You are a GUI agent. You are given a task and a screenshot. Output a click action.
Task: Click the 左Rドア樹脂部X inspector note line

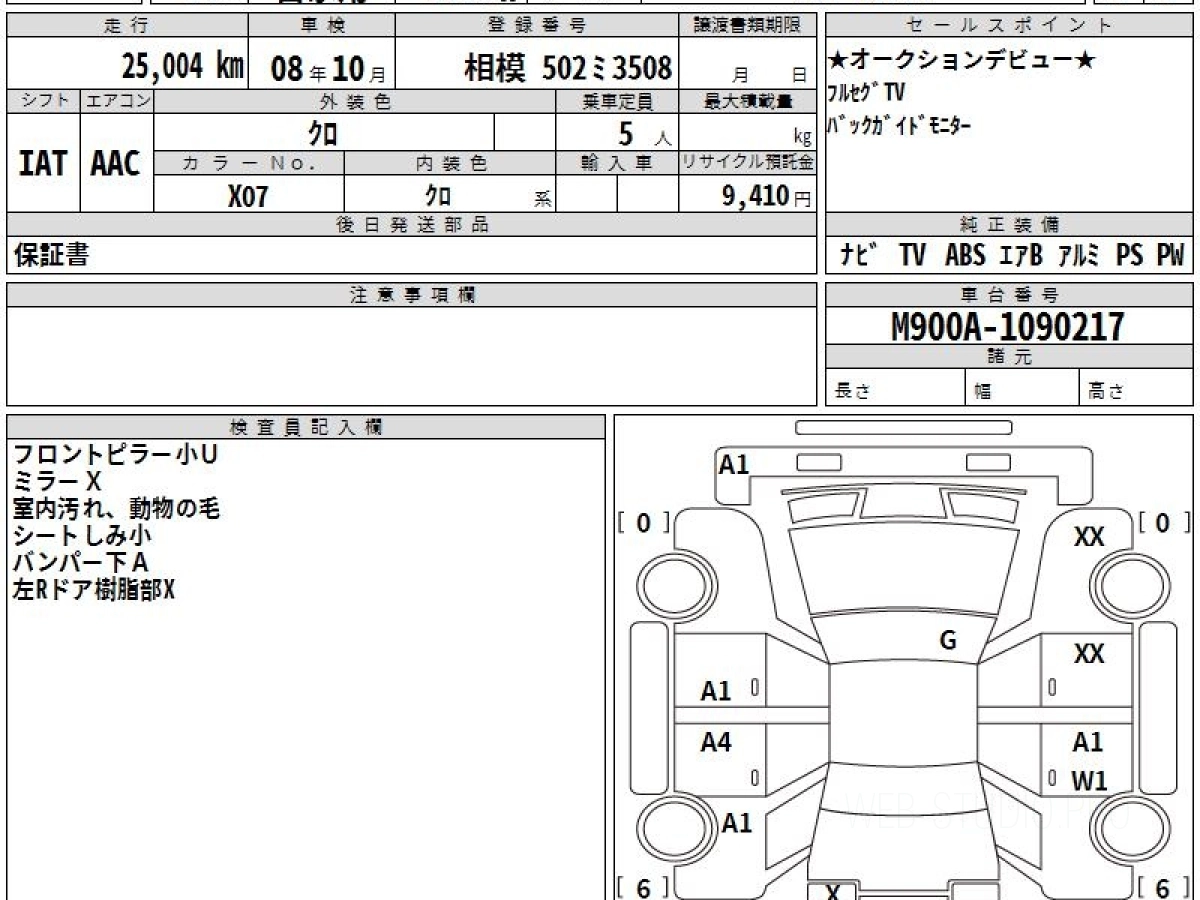(94, 590)
